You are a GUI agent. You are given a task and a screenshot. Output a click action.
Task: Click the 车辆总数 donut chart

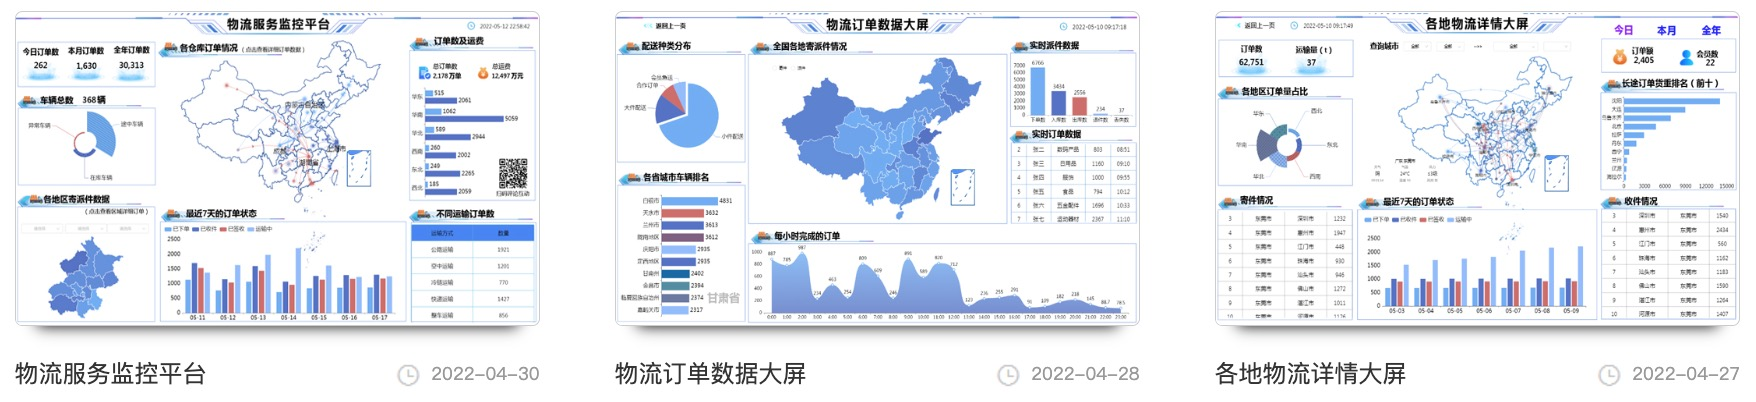tap(94, 135)
